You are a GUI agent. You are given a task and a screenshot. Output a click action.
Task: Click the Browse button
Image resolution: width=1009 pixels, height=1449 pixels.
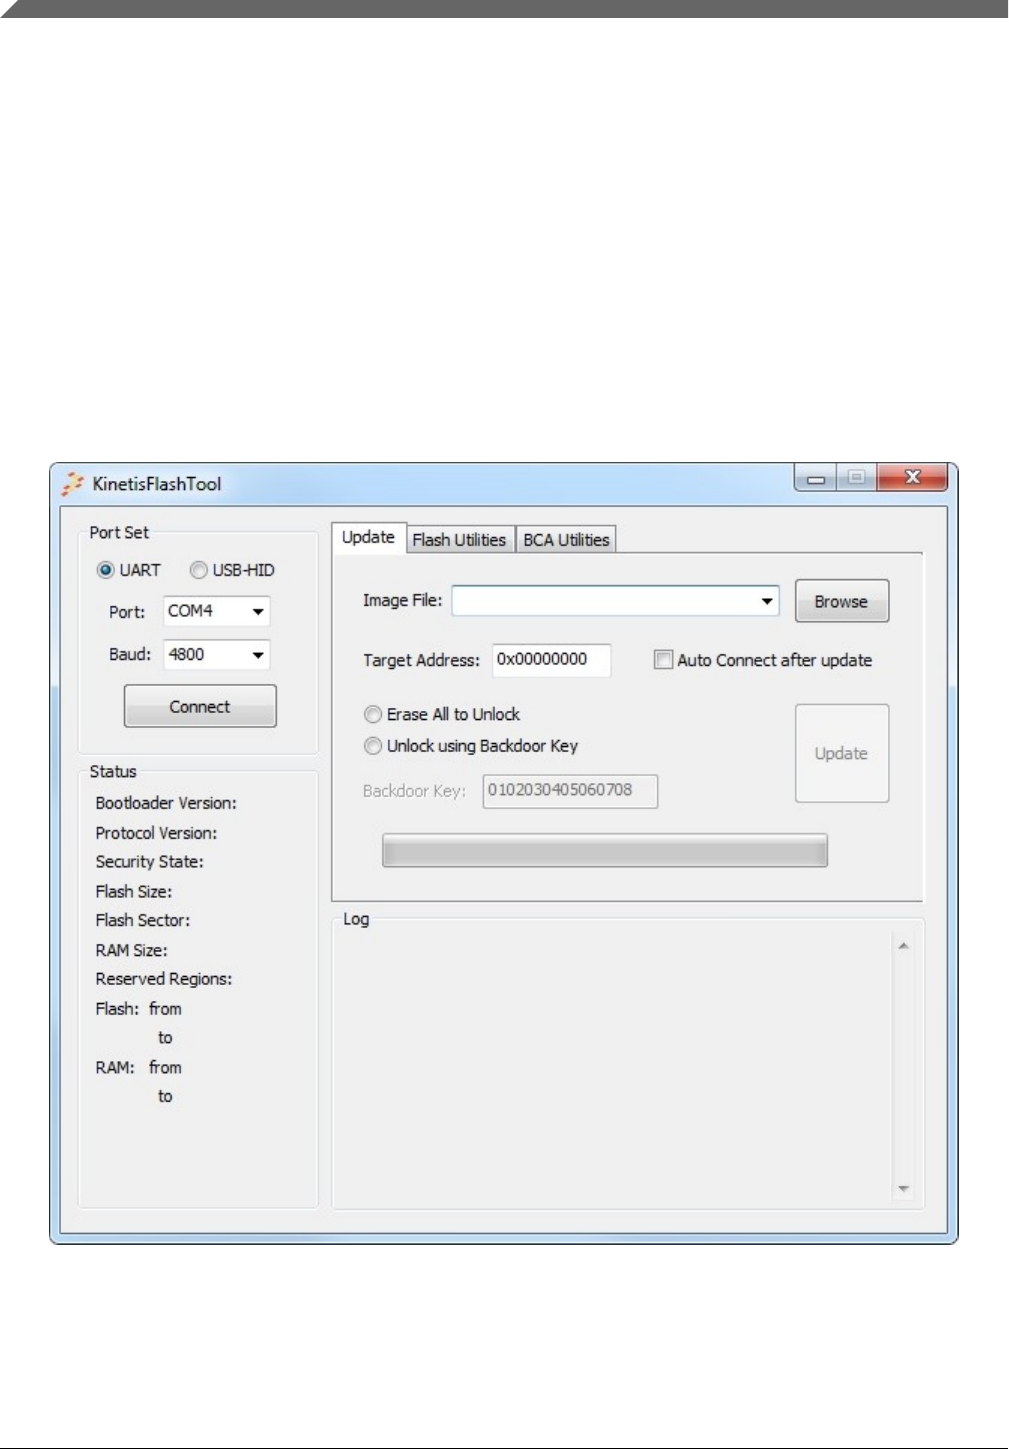coord(841,601)
